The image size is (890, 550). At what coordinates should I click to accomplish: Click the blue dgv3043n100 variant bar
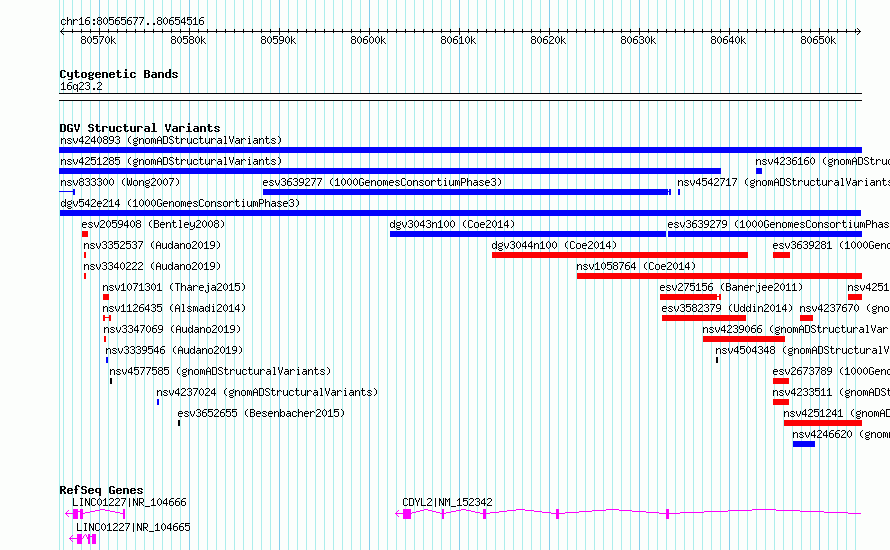pos(528,234)
